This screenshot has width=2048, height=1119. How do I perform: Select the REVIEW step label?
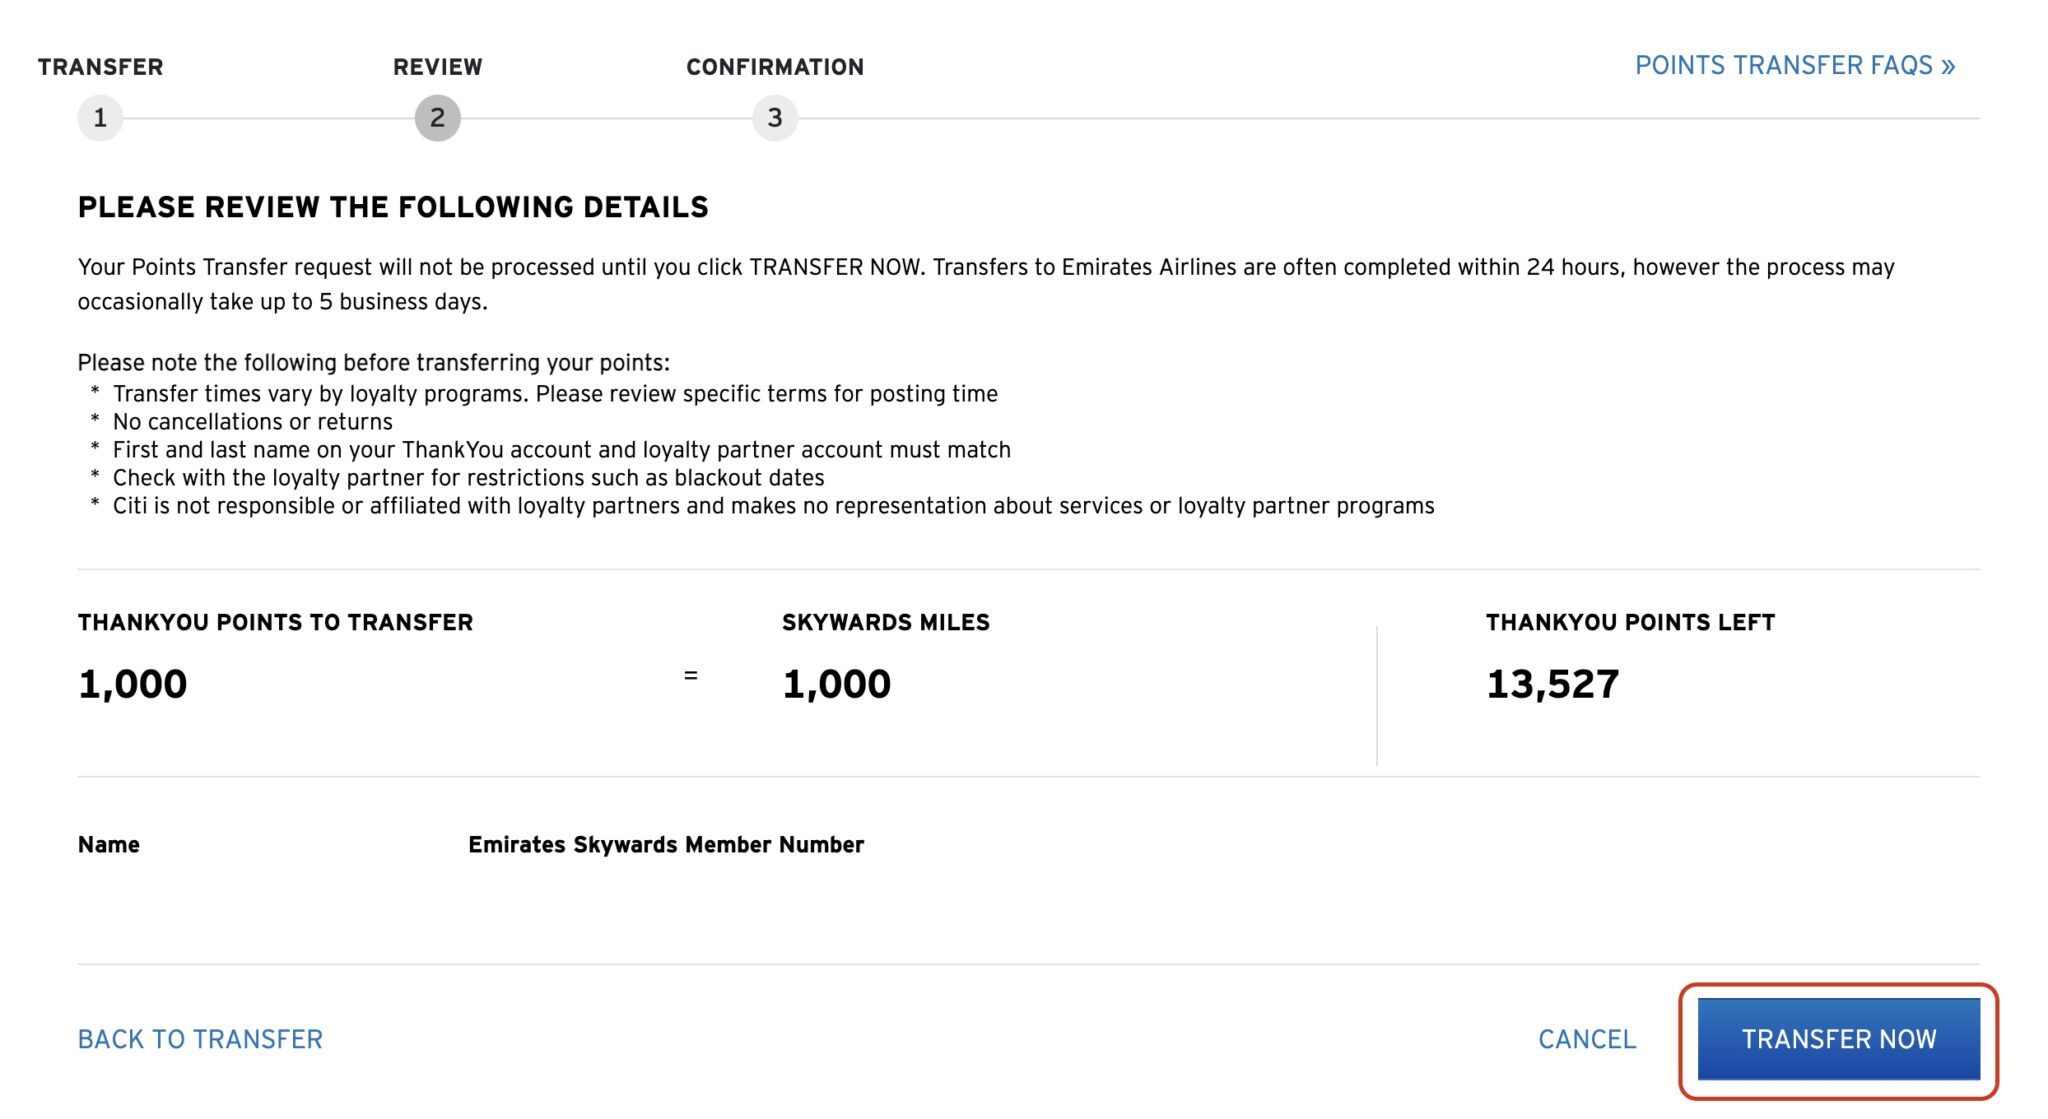[x=437, y=66]
